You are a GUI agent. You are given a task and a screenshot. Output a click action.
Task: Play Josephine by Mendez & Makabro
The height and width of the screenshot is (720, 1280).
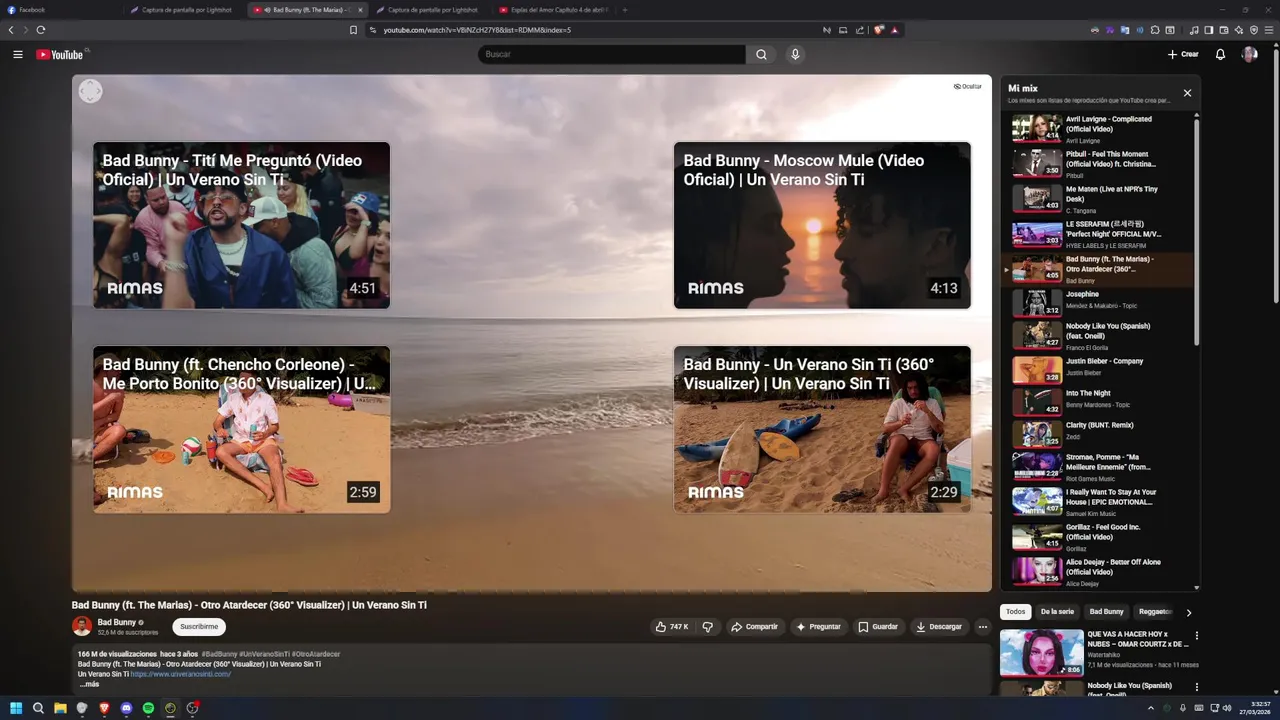tap(1098, 301)
